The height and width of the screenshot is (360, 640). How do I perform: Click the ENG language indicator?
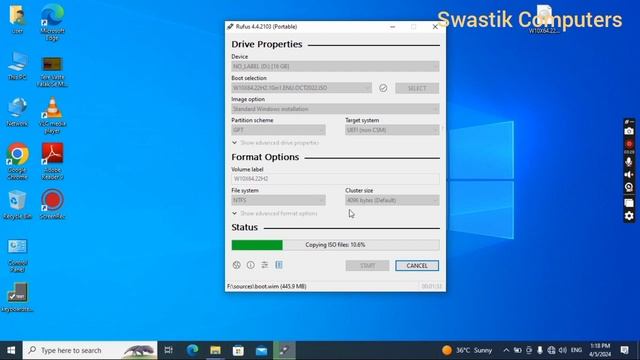tap(576, 350)
